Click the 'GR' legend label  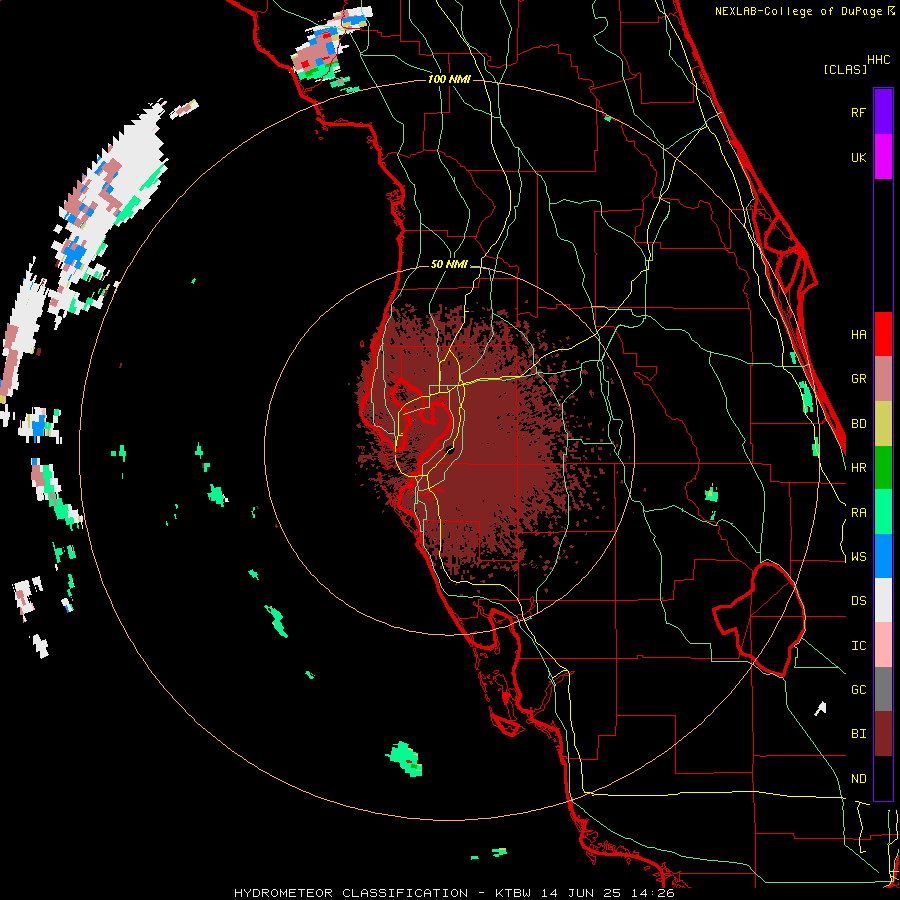tap(858, 379)
